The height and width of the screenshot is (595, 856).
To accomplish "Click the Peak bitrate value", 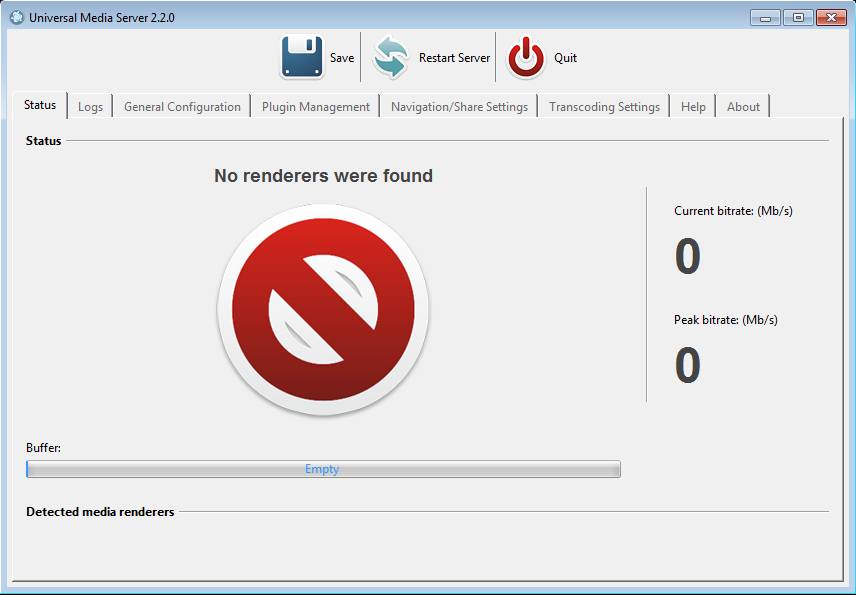I will tap(687, 366).
